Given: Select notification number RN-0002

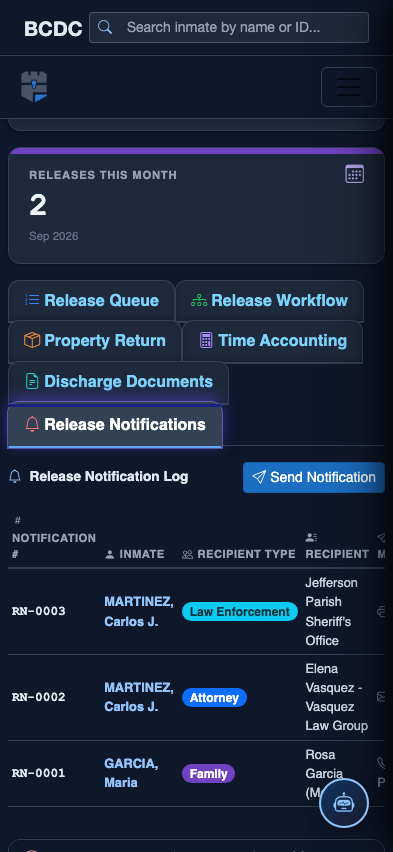Looking at the screenshot, I should (x=39, y=697).
